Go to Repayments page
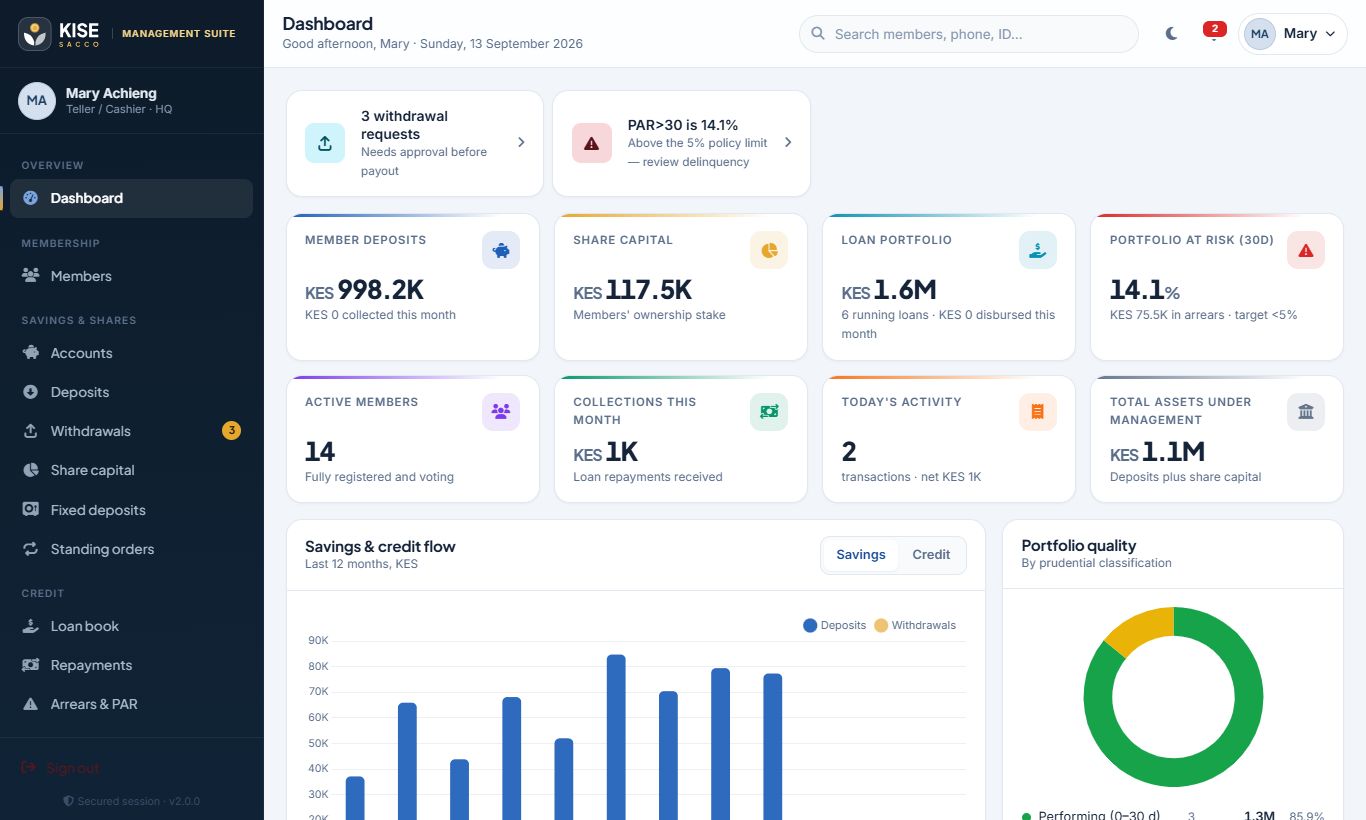Viewport: 1366px width, 820px height. (x=131, y=665)
